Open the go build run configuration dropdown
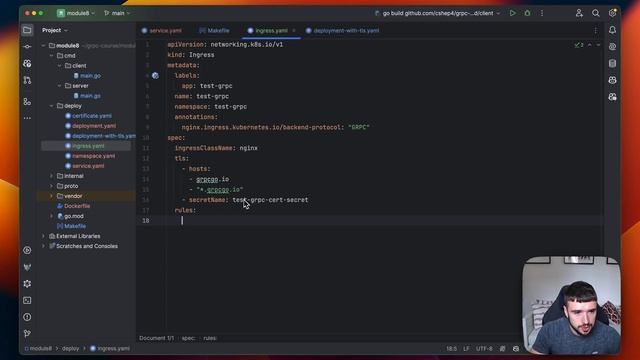 [437, 13]
